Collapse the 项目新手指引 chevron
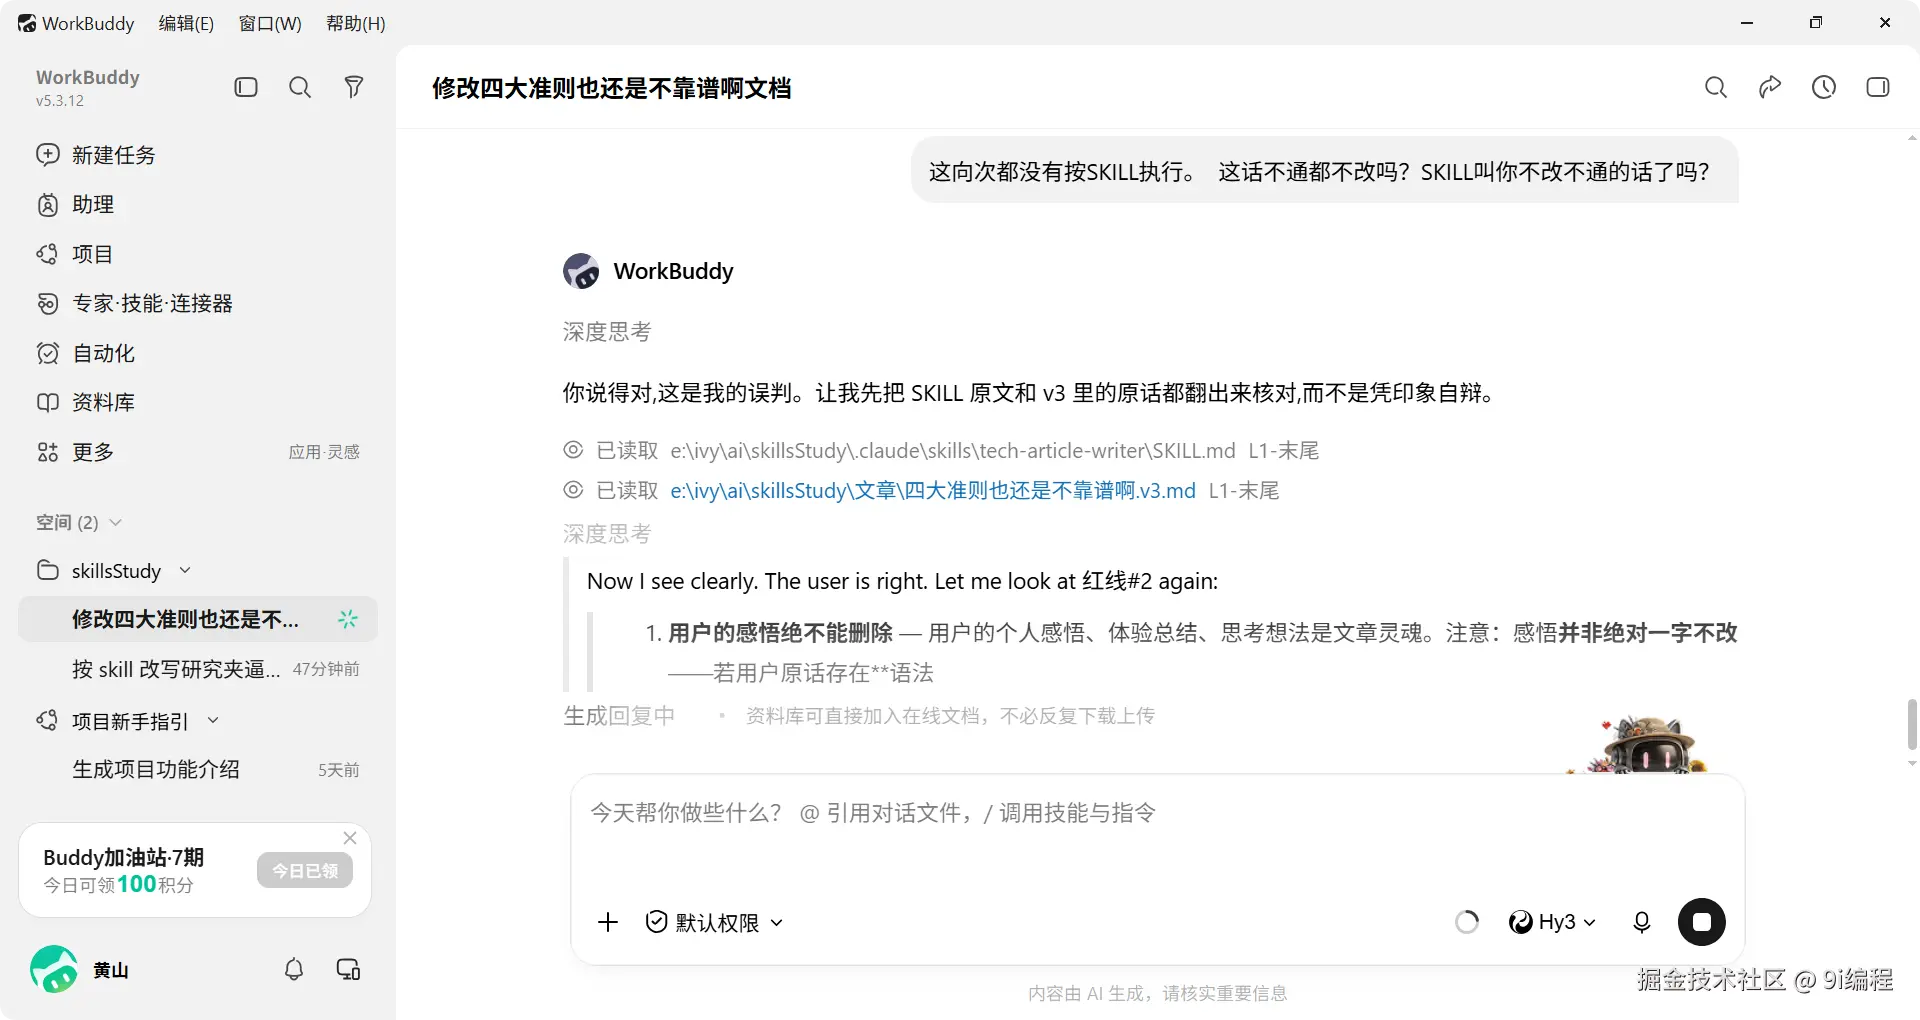1920x1020 pixels. pyautogui.click(x=213, y=720)
